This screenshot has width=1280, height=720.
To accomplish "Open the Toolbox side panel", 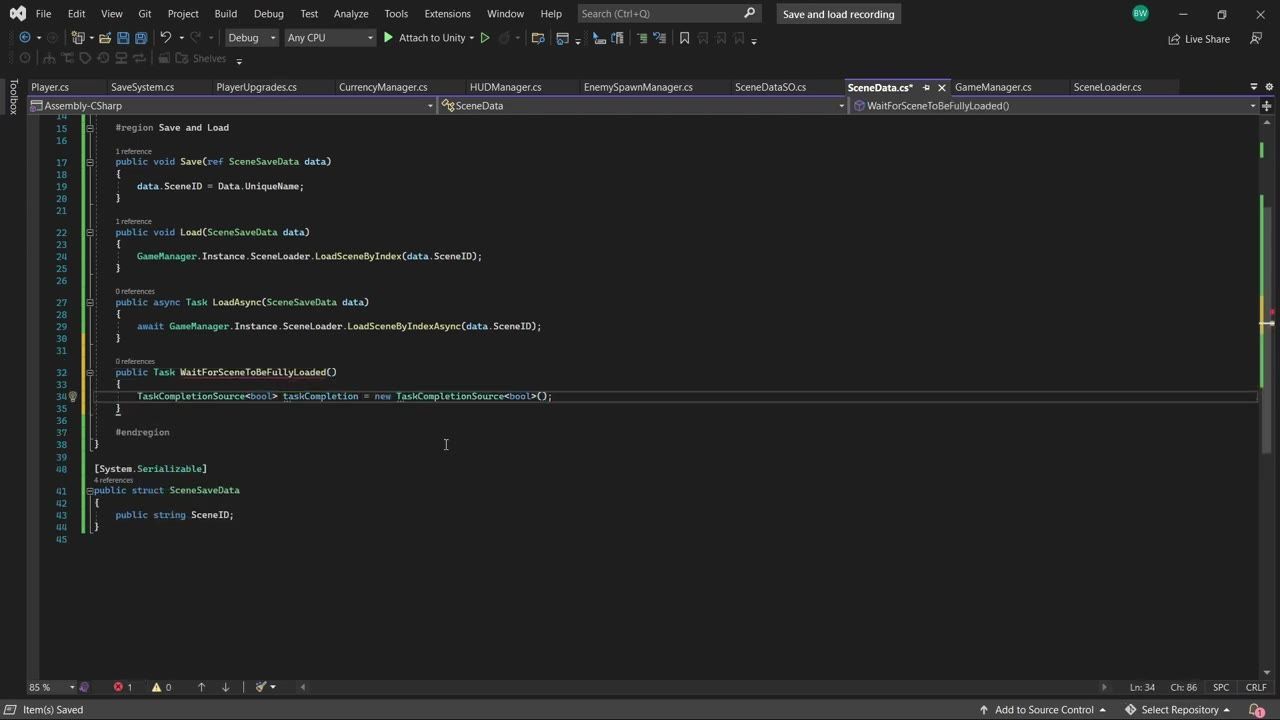I will (13, 97).
